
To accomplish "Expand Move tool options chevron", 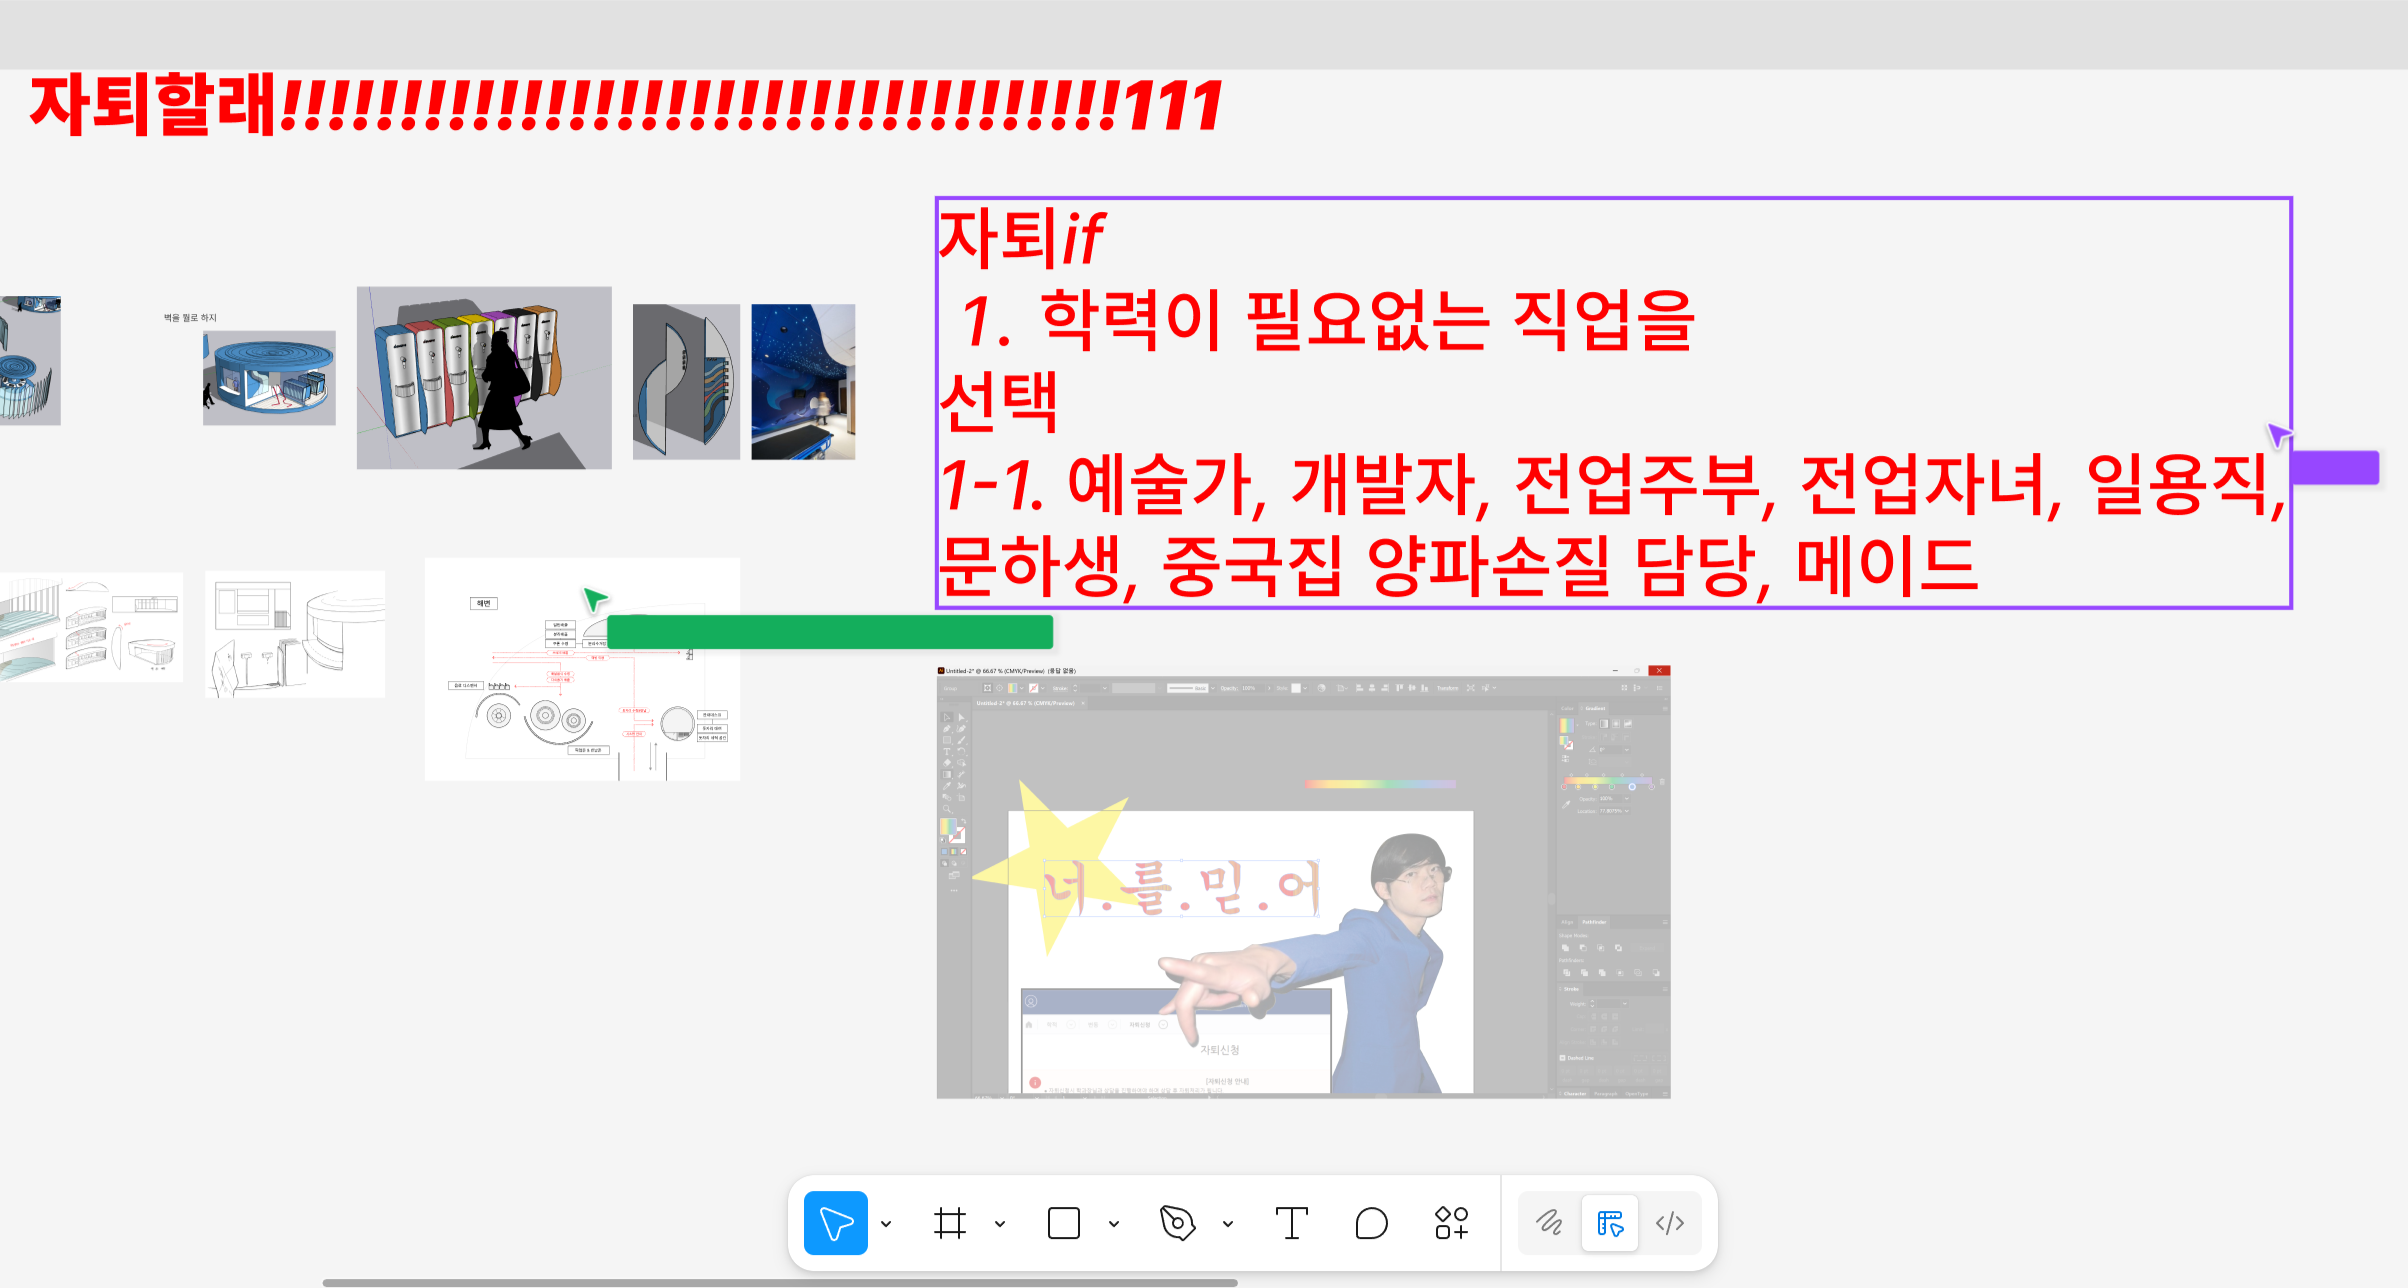I will coord(886,1223).
